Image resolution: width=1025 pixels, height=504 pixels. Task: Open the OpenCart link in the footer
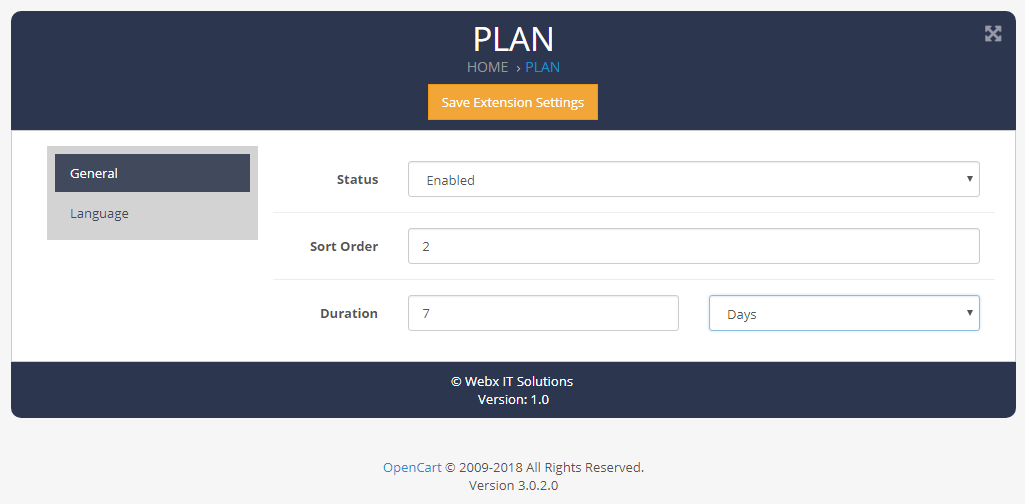(412, 467)
